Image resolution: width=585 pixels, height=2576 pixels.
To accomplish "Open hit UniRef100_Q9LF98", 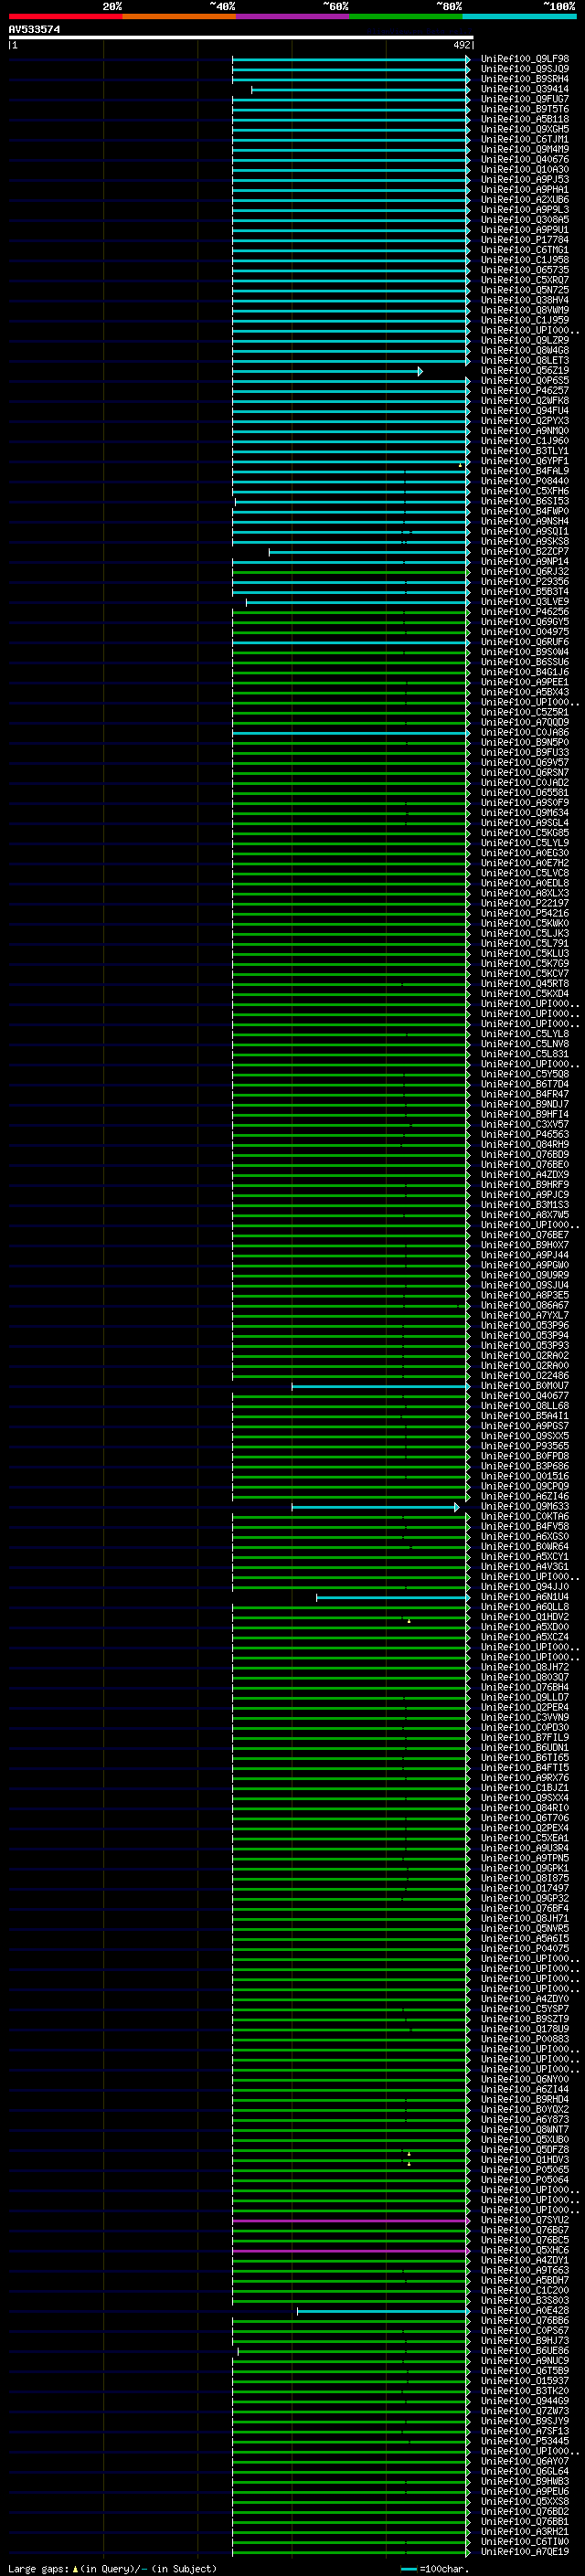I will [525, 59].
